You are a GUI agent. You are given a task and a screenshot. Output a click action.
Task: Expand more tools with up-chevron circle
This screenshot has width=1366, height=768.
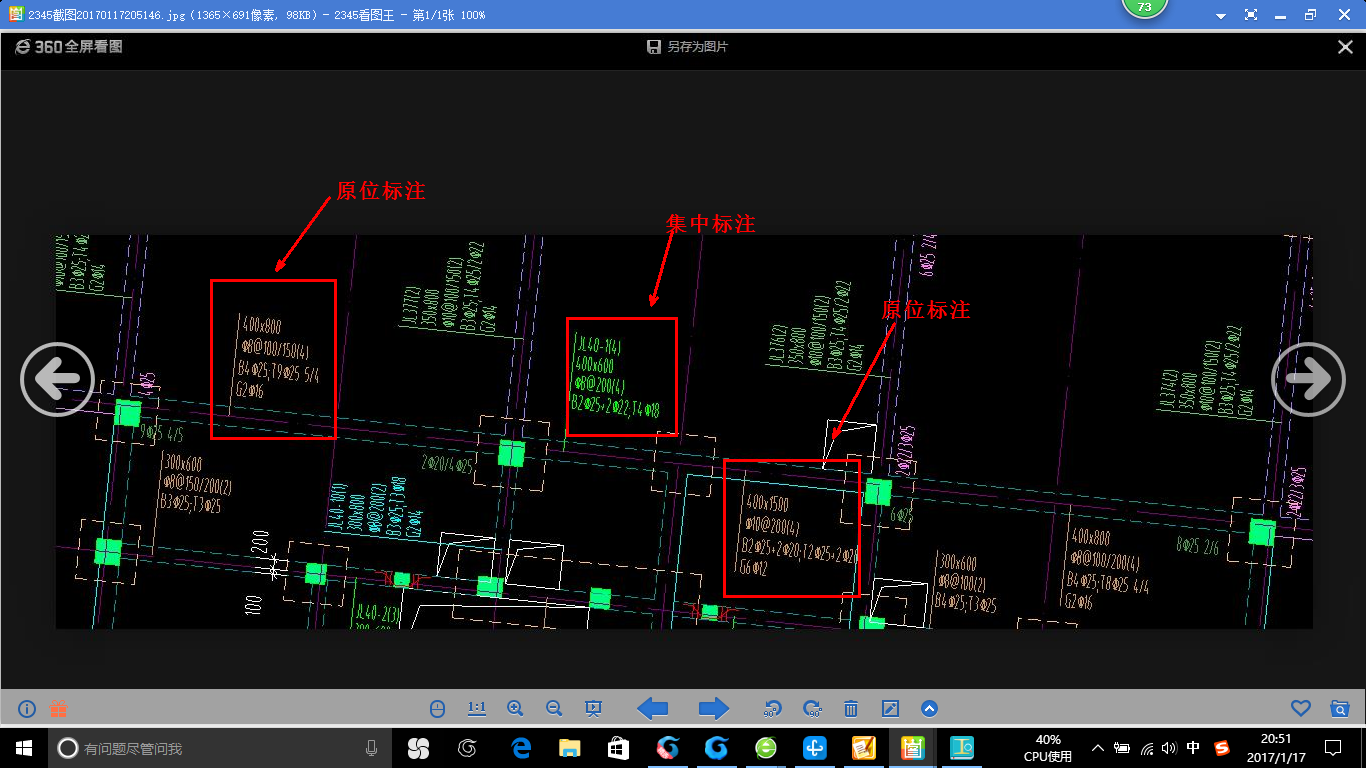click(929, 709)
